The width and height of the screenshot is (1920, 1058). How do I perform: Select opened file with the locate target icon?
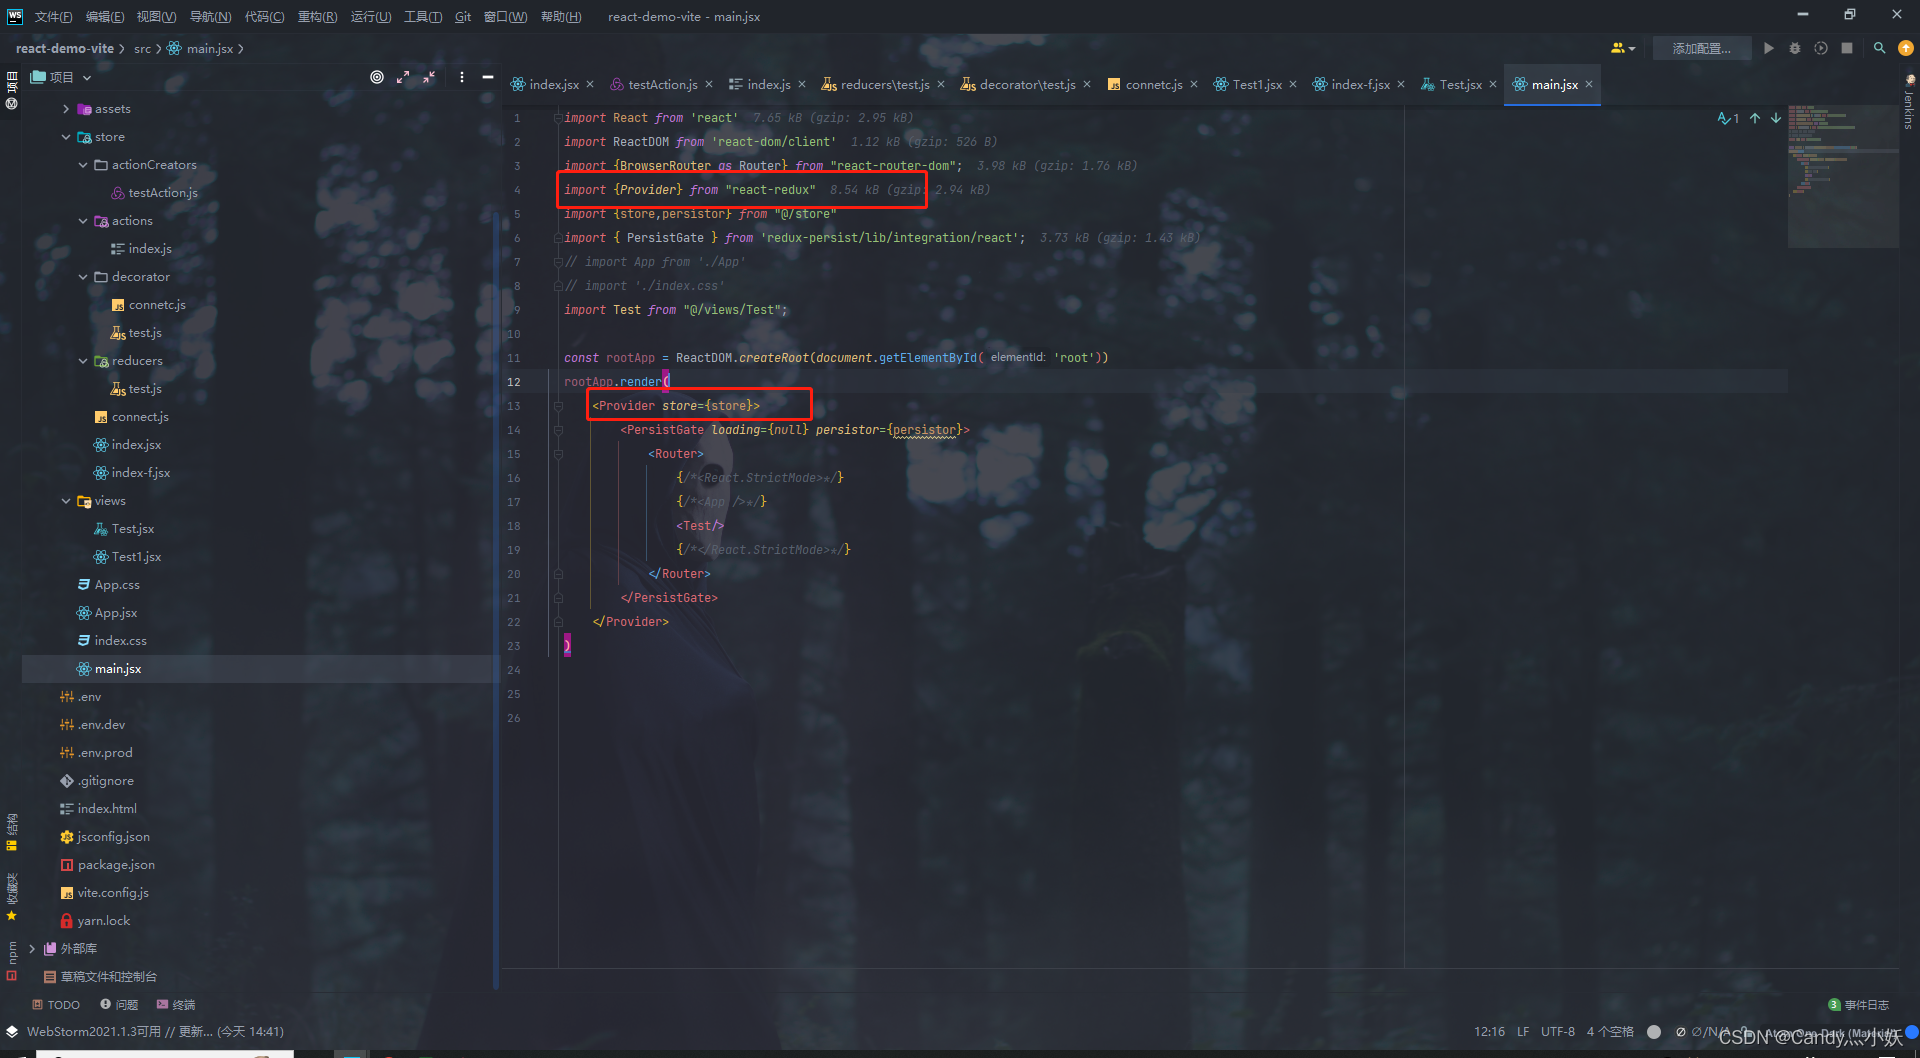click(377, 76)
